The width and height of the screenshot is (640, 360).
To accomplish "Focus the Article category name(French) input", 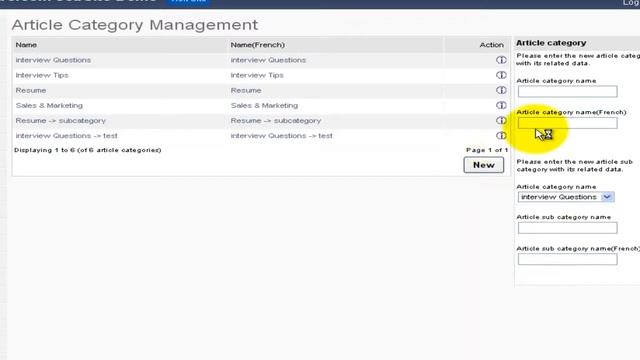I will tap(567, 123).
